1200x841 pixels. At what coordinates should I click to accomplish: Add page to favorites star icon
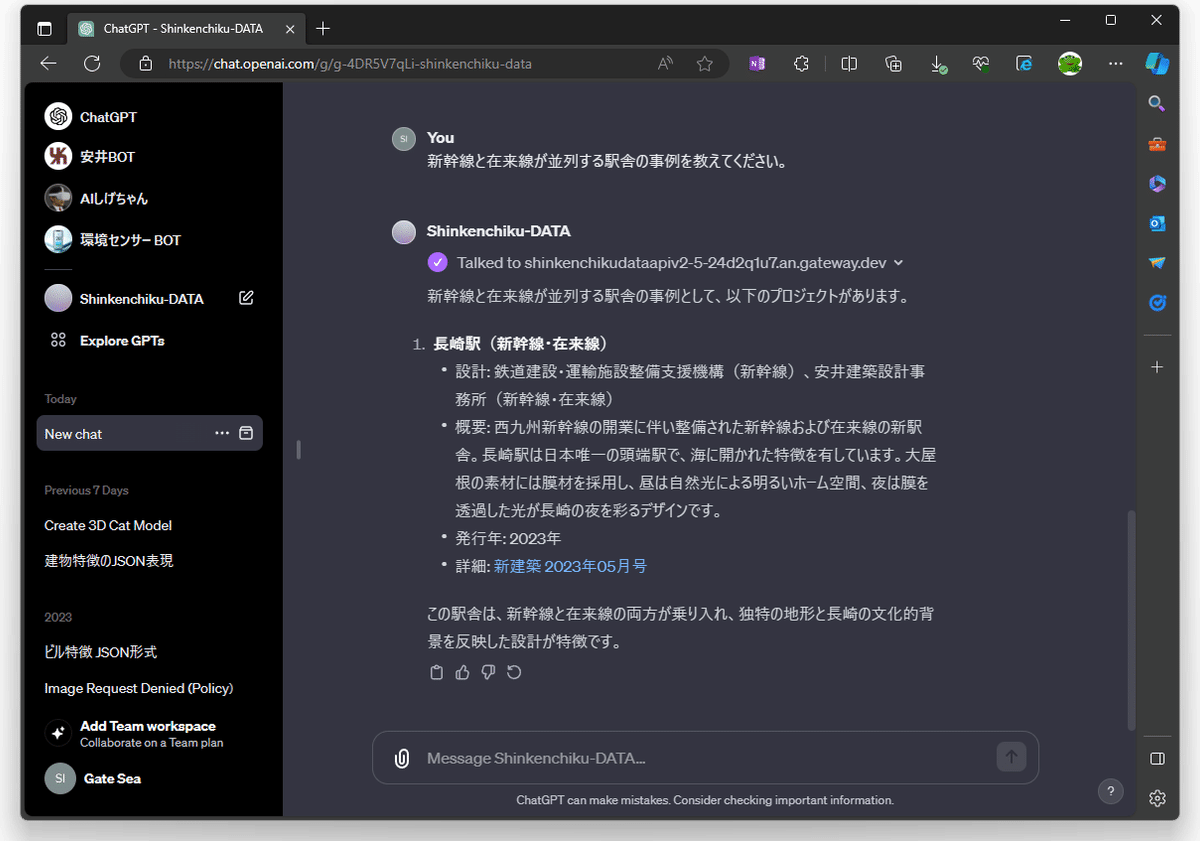[705, 64]
